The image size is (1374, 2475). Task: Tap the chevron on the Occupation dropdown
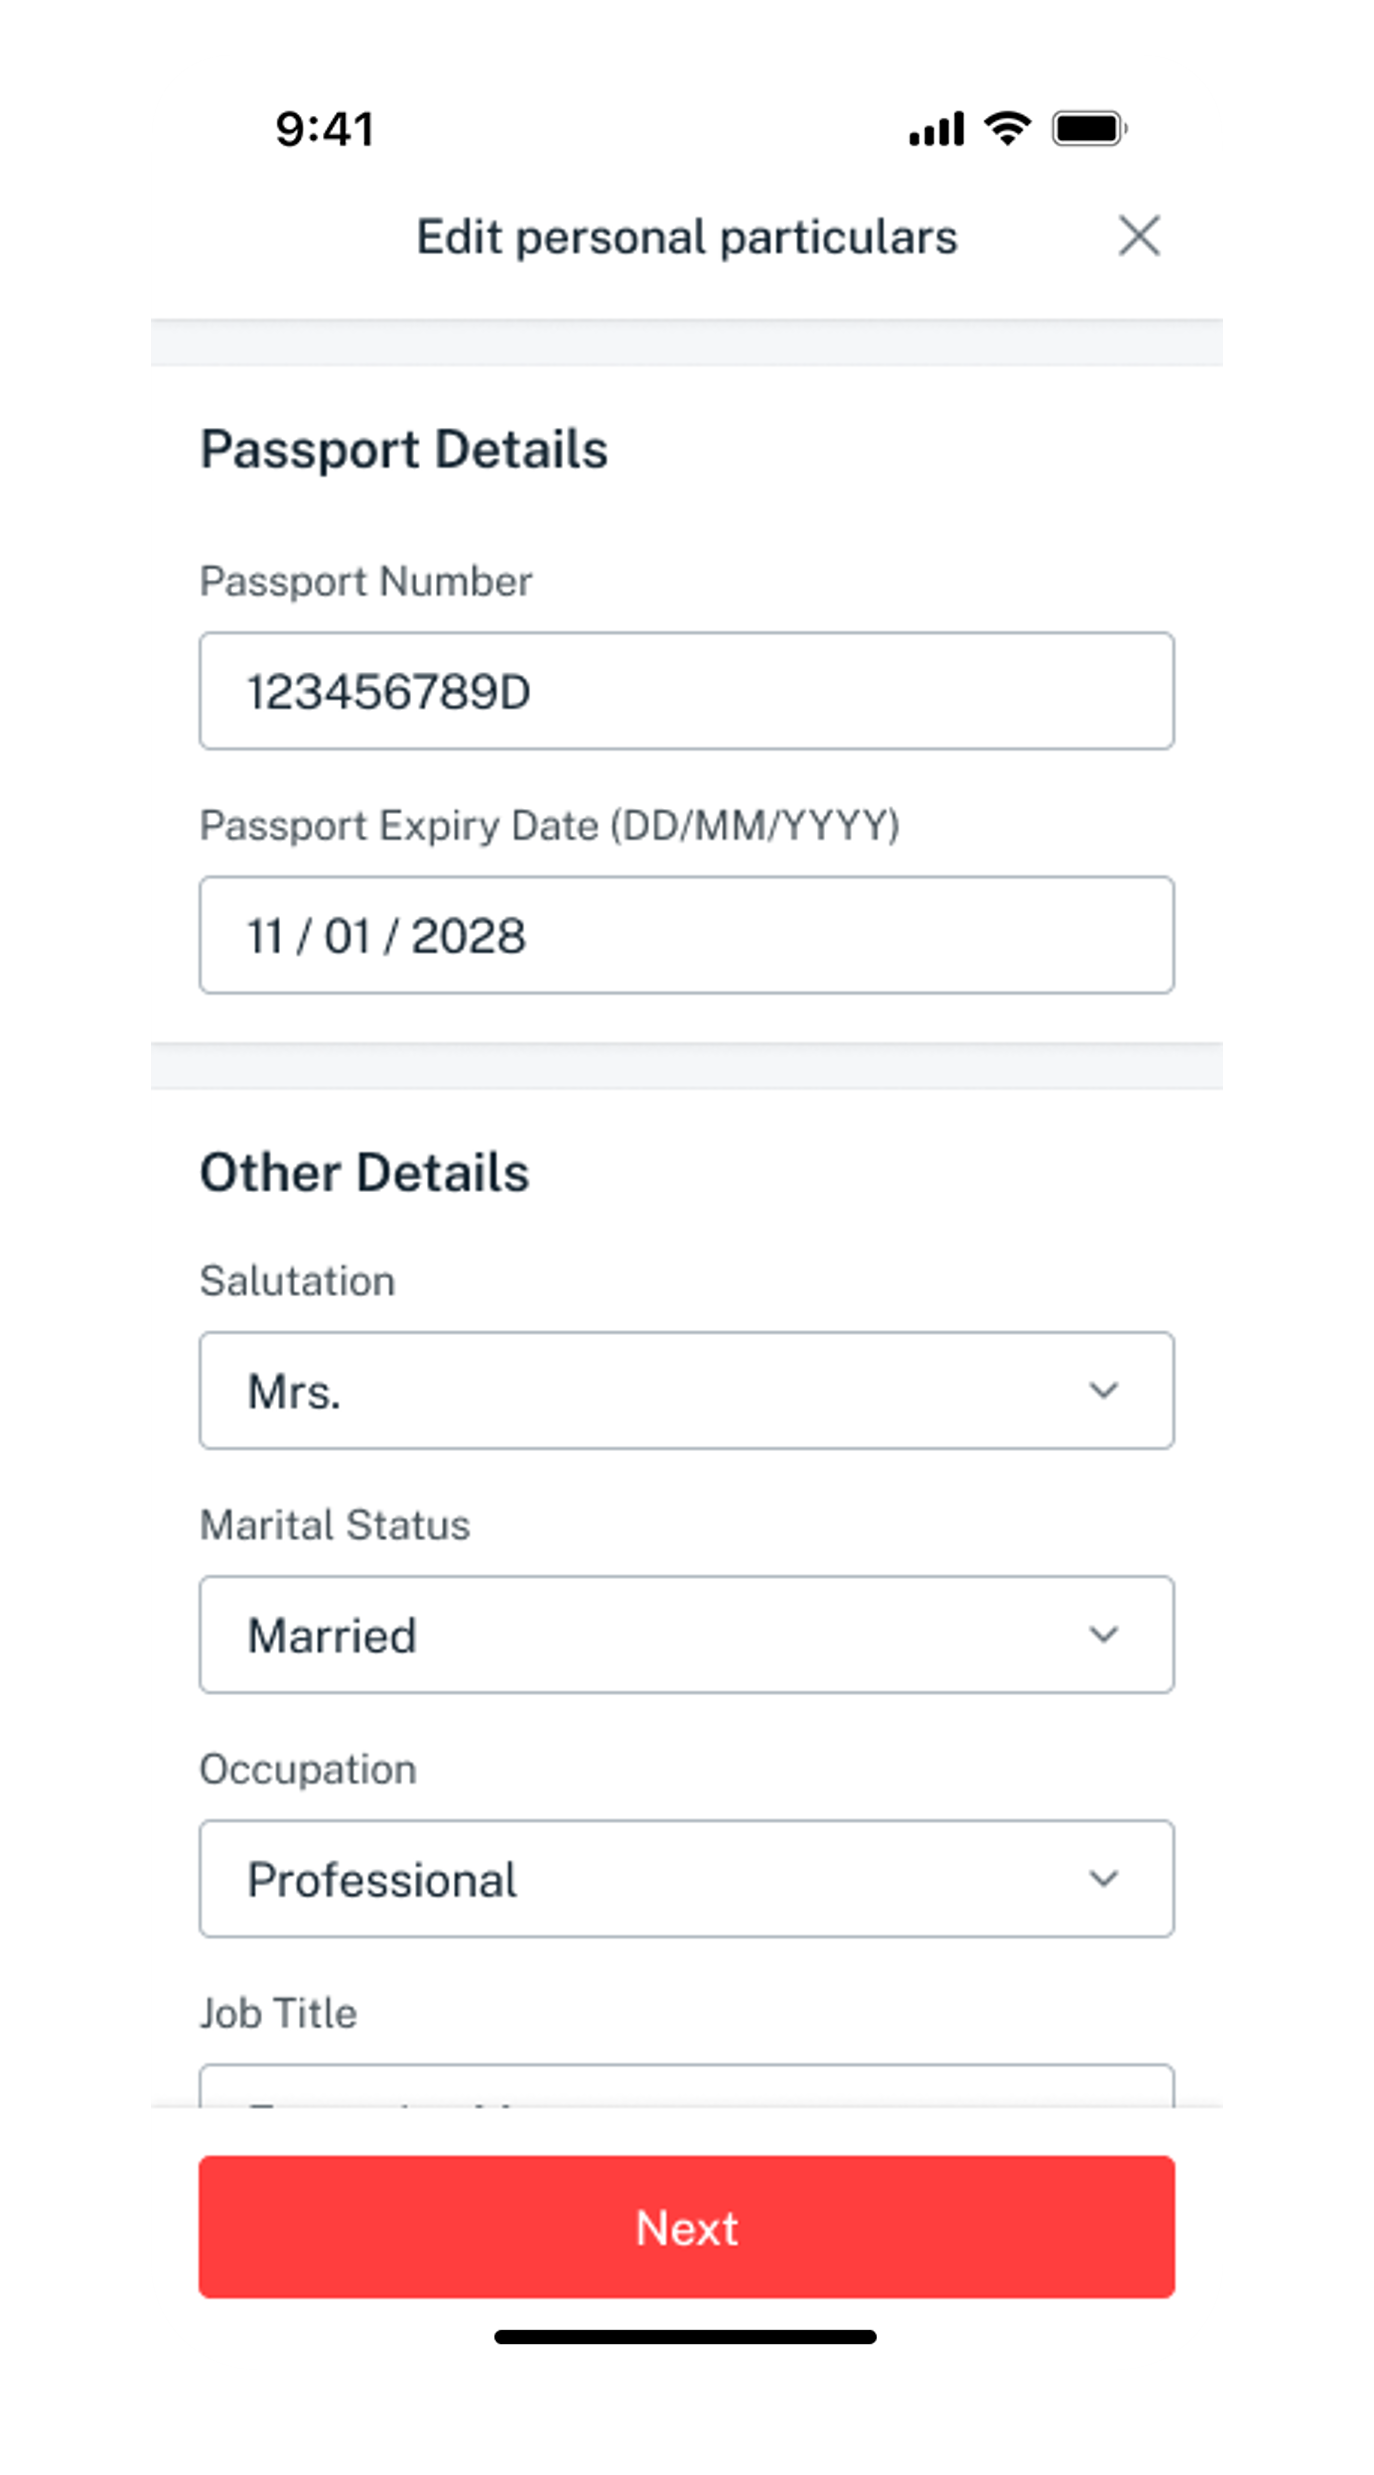[x=1104, y=1878]
